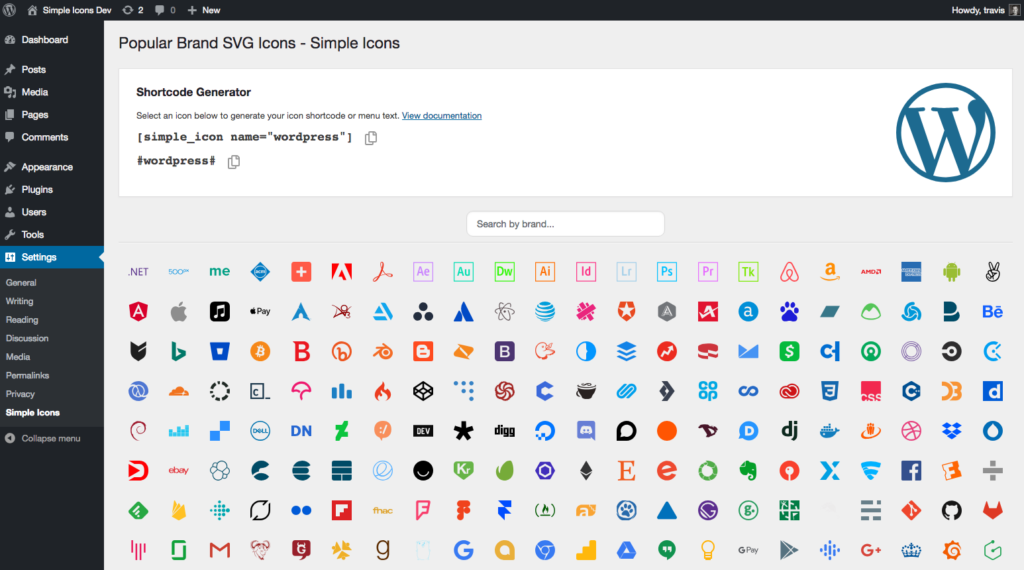Open the WordPress logo admin menu
This screenshot has width=1024, height=570.
[x=10, y=10]
